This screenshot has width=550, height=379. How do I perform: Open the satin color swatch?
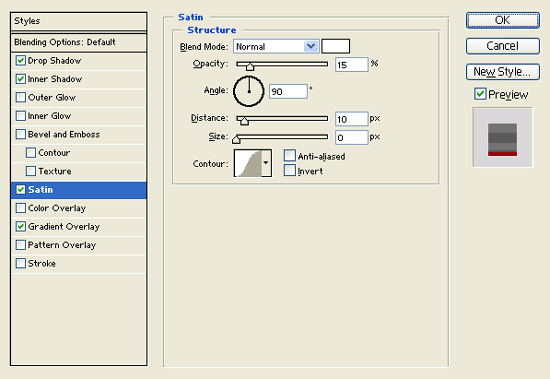(336, 46)
